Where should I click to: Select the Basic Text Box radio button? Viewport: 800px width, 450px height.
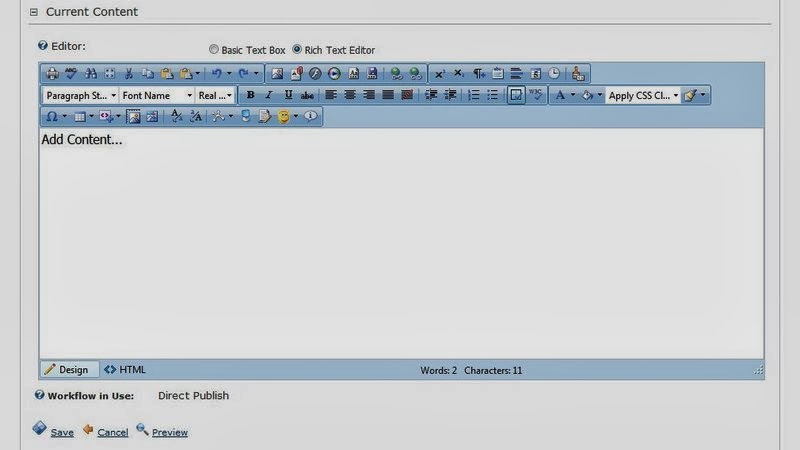pyautogui.click(x=214, y=49)
